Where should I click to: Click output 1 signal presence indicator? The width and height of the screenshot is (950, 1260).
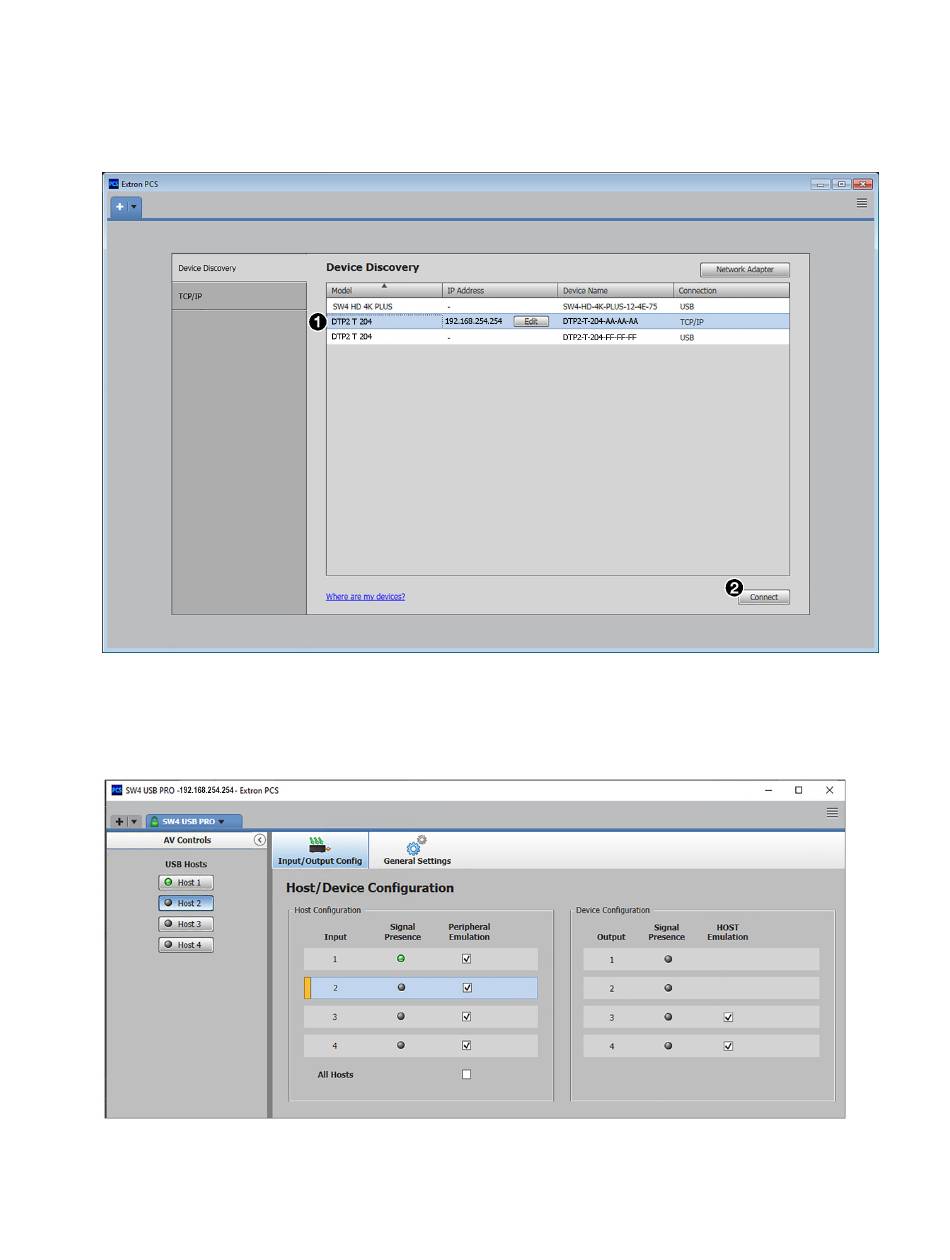668,959
